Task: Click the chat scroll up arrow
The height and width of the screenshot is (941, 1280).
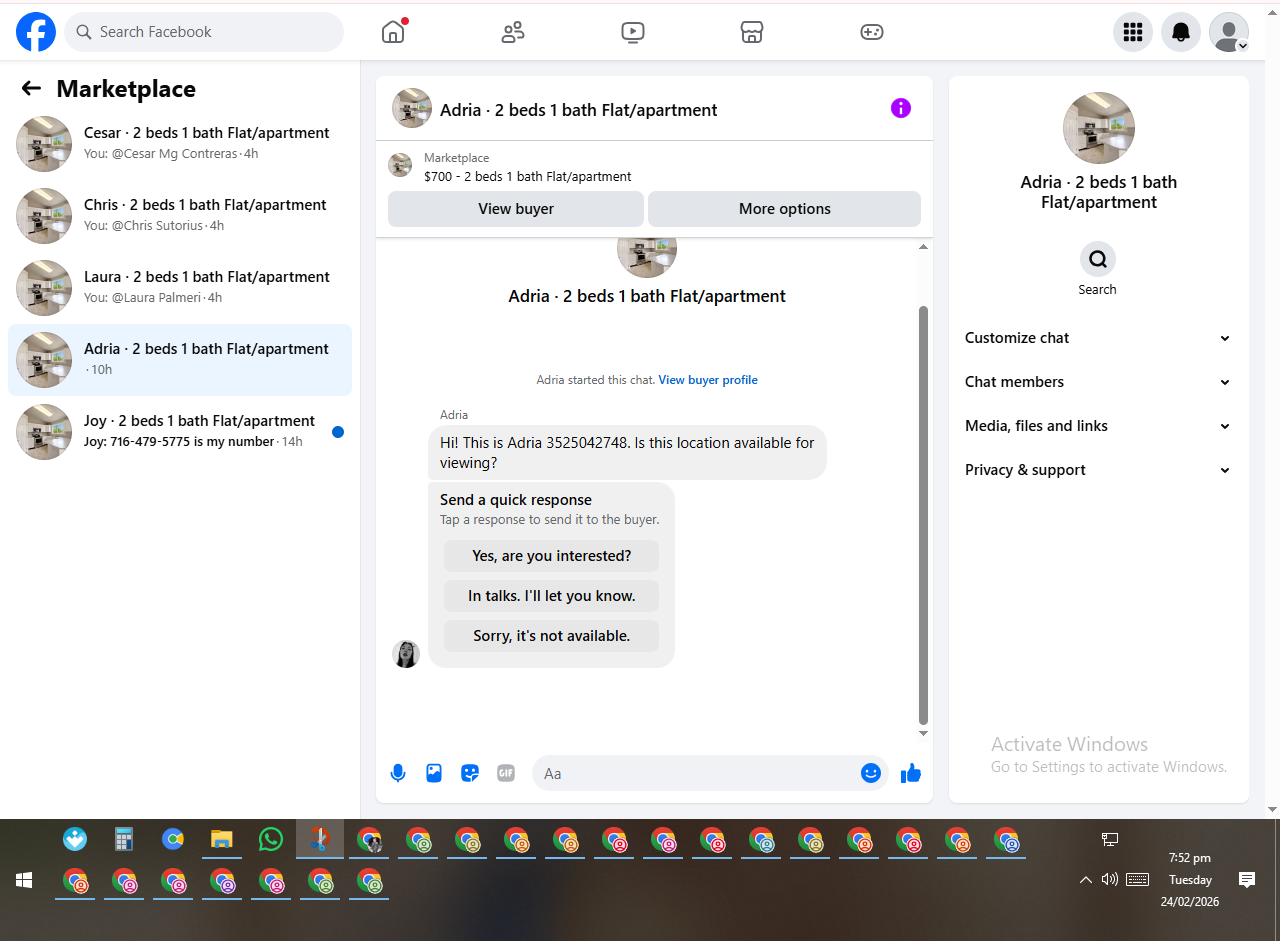Action: click(923, 246)
